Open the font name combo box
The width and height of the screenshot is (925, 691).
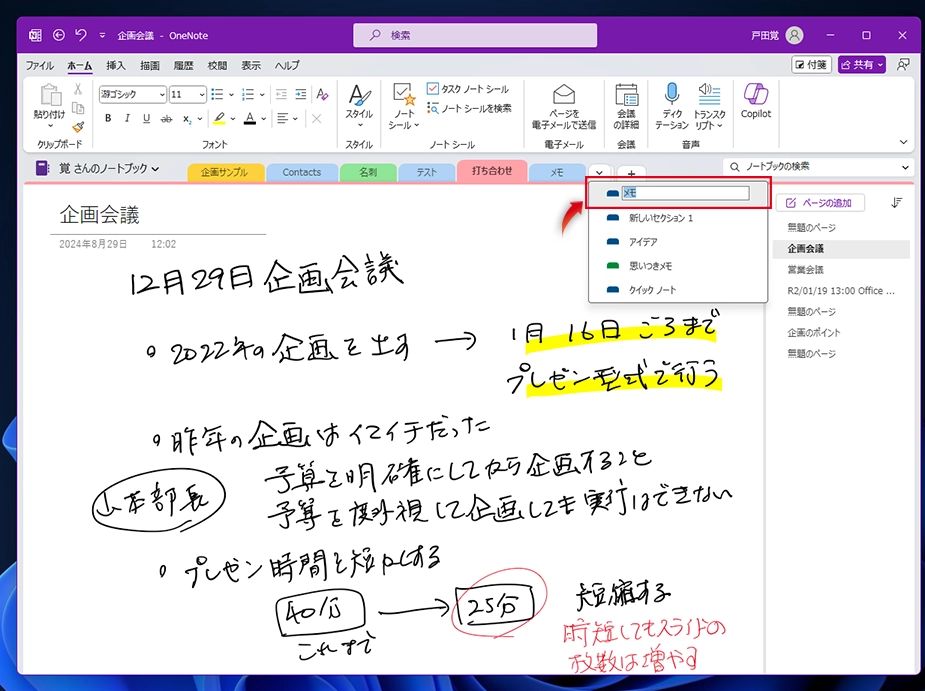click(132, 94)
